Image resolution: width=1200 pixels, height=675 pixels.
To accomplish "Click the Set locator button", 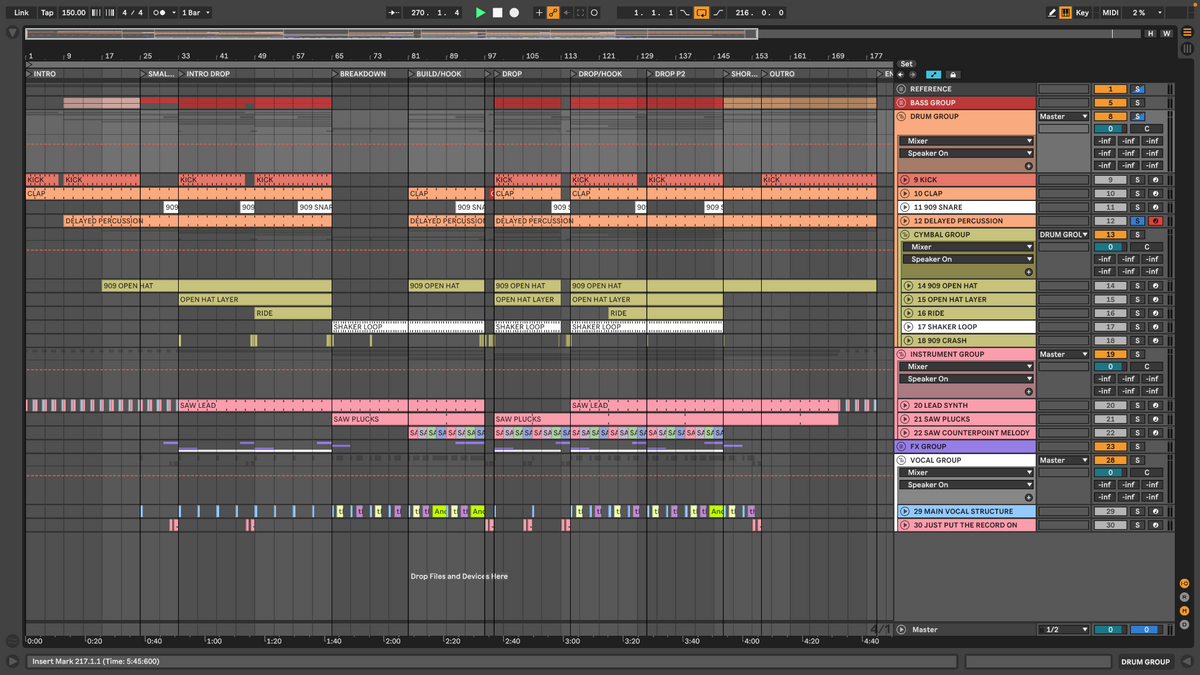I will (906, 63).
